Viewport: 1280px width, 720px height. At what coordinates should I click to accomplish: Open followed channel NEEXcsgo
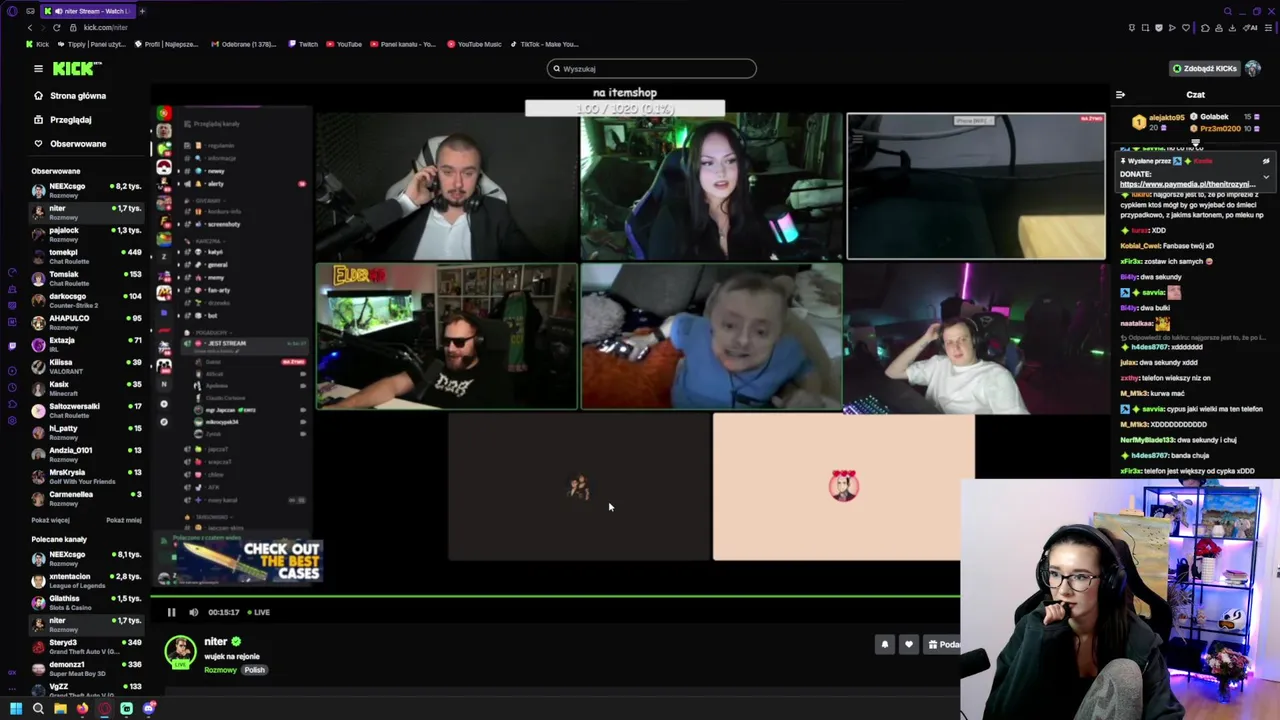point(87,190)
